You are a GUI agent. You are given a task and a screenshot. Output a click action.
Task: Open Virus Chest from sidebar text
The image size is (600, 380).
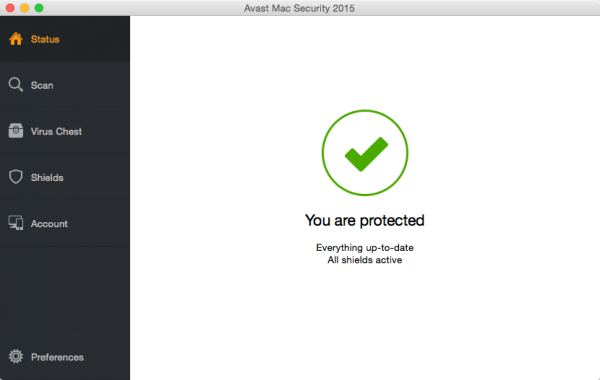tap(56, 132)
